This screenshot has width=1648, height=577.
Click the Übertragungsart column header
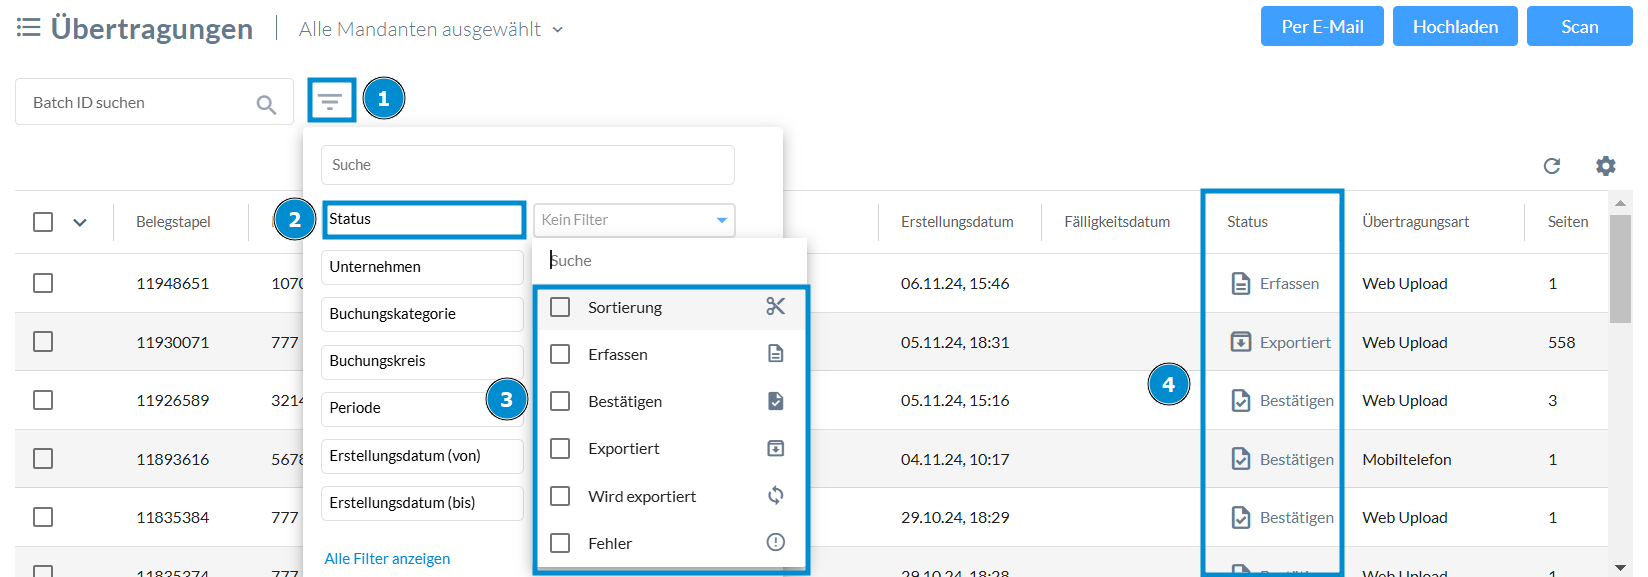(x=1415, y=222)
